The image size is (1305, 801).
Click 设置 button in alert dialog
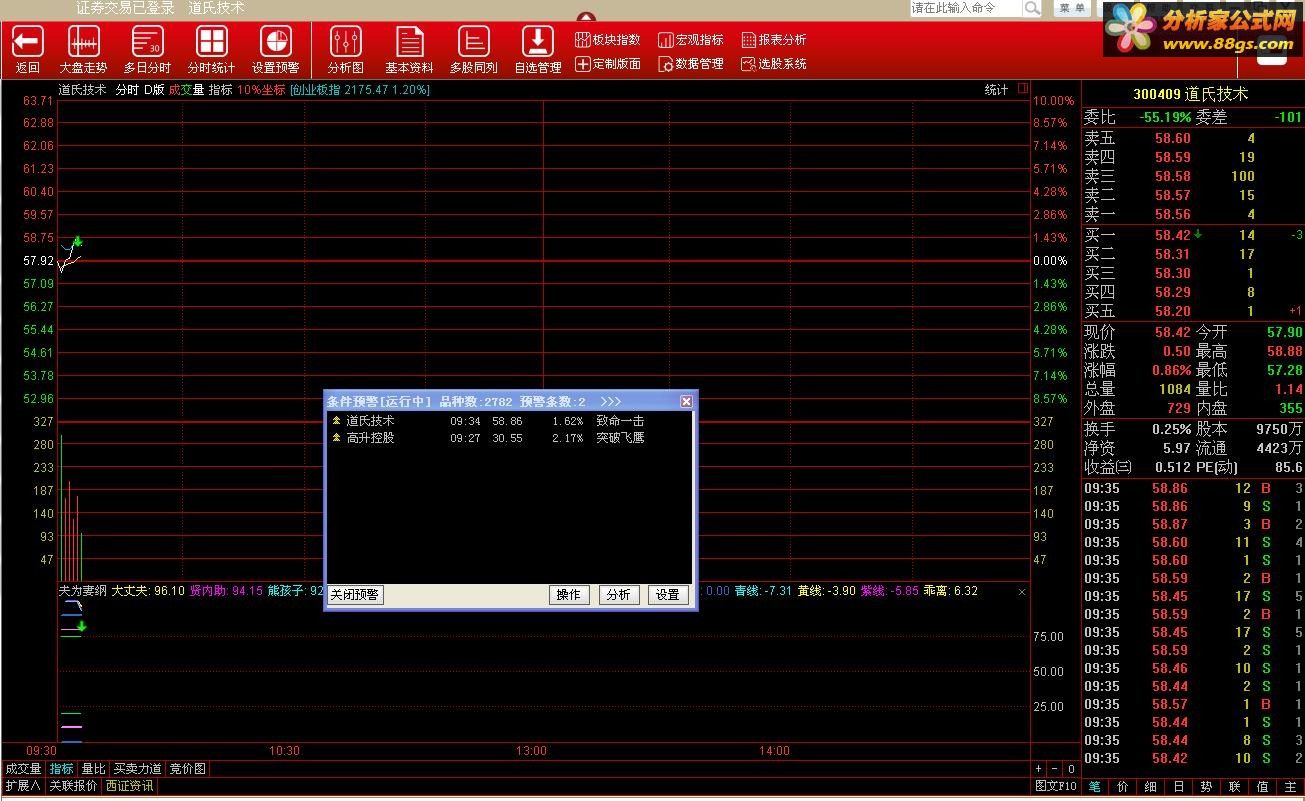668,595
